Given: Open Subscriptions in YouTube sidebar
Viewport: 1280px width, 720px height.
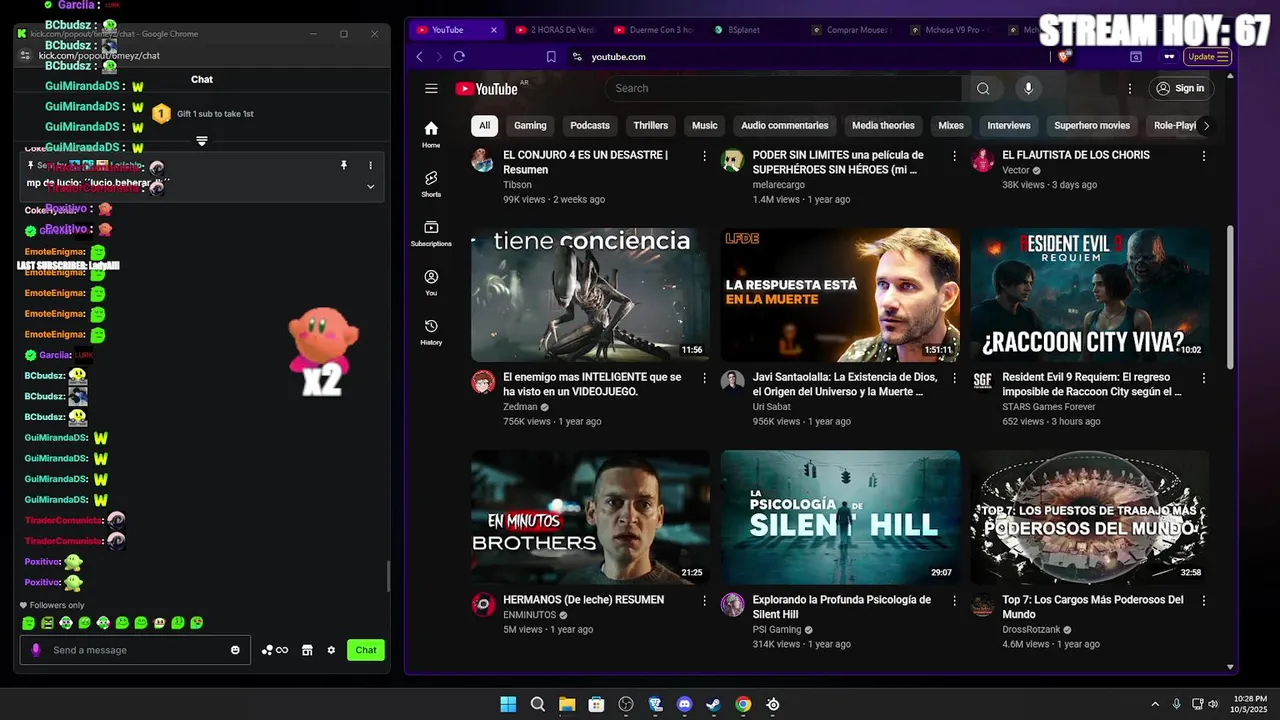Looking at the screenshot, I should pos(431,233).
